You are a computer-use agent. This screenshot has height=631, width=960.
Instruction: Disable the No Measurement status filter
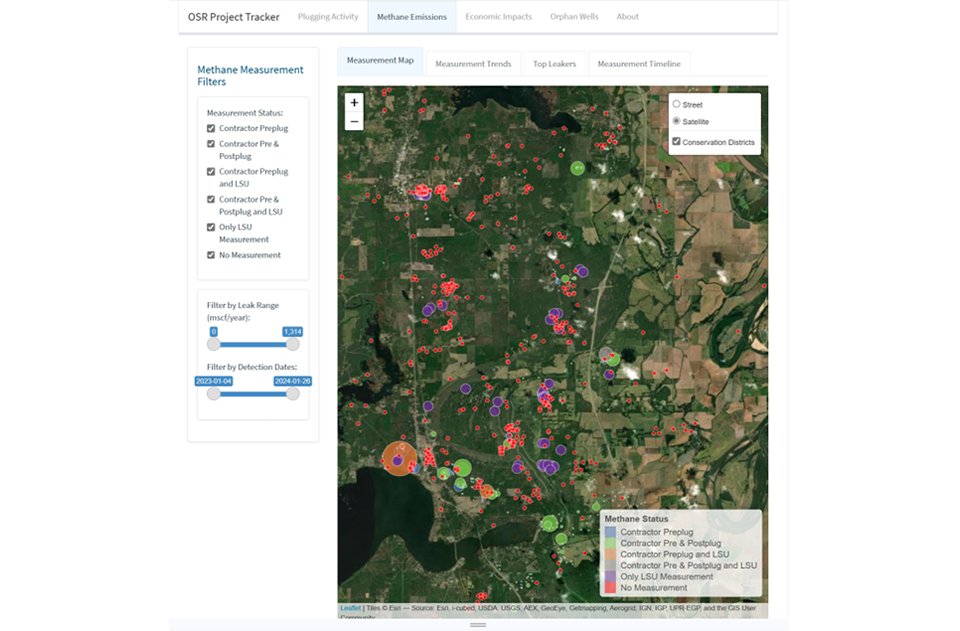pos(210,255)
